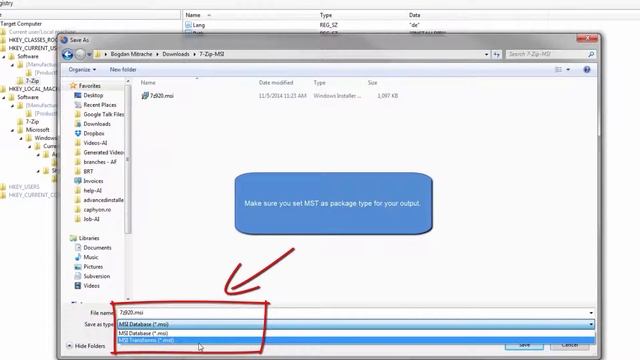640x360 pixels.
Task: Select Libraries in navigation pane
Action: click(x=89, y=238)
